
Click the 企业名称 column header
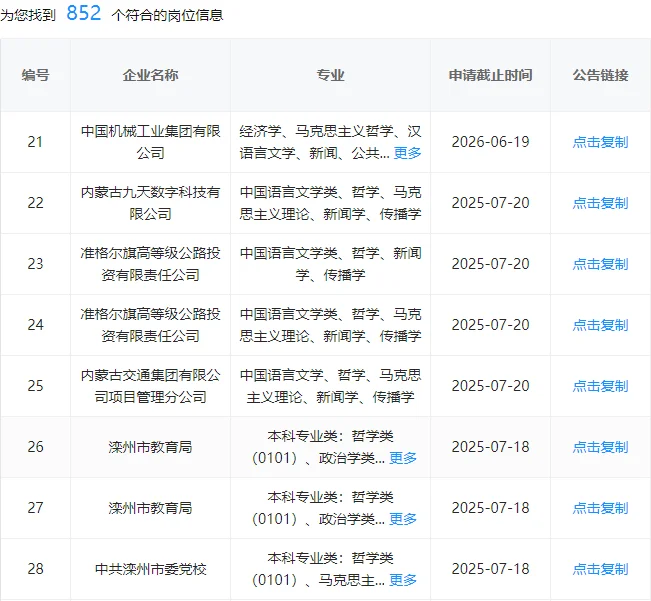[150, 75]
